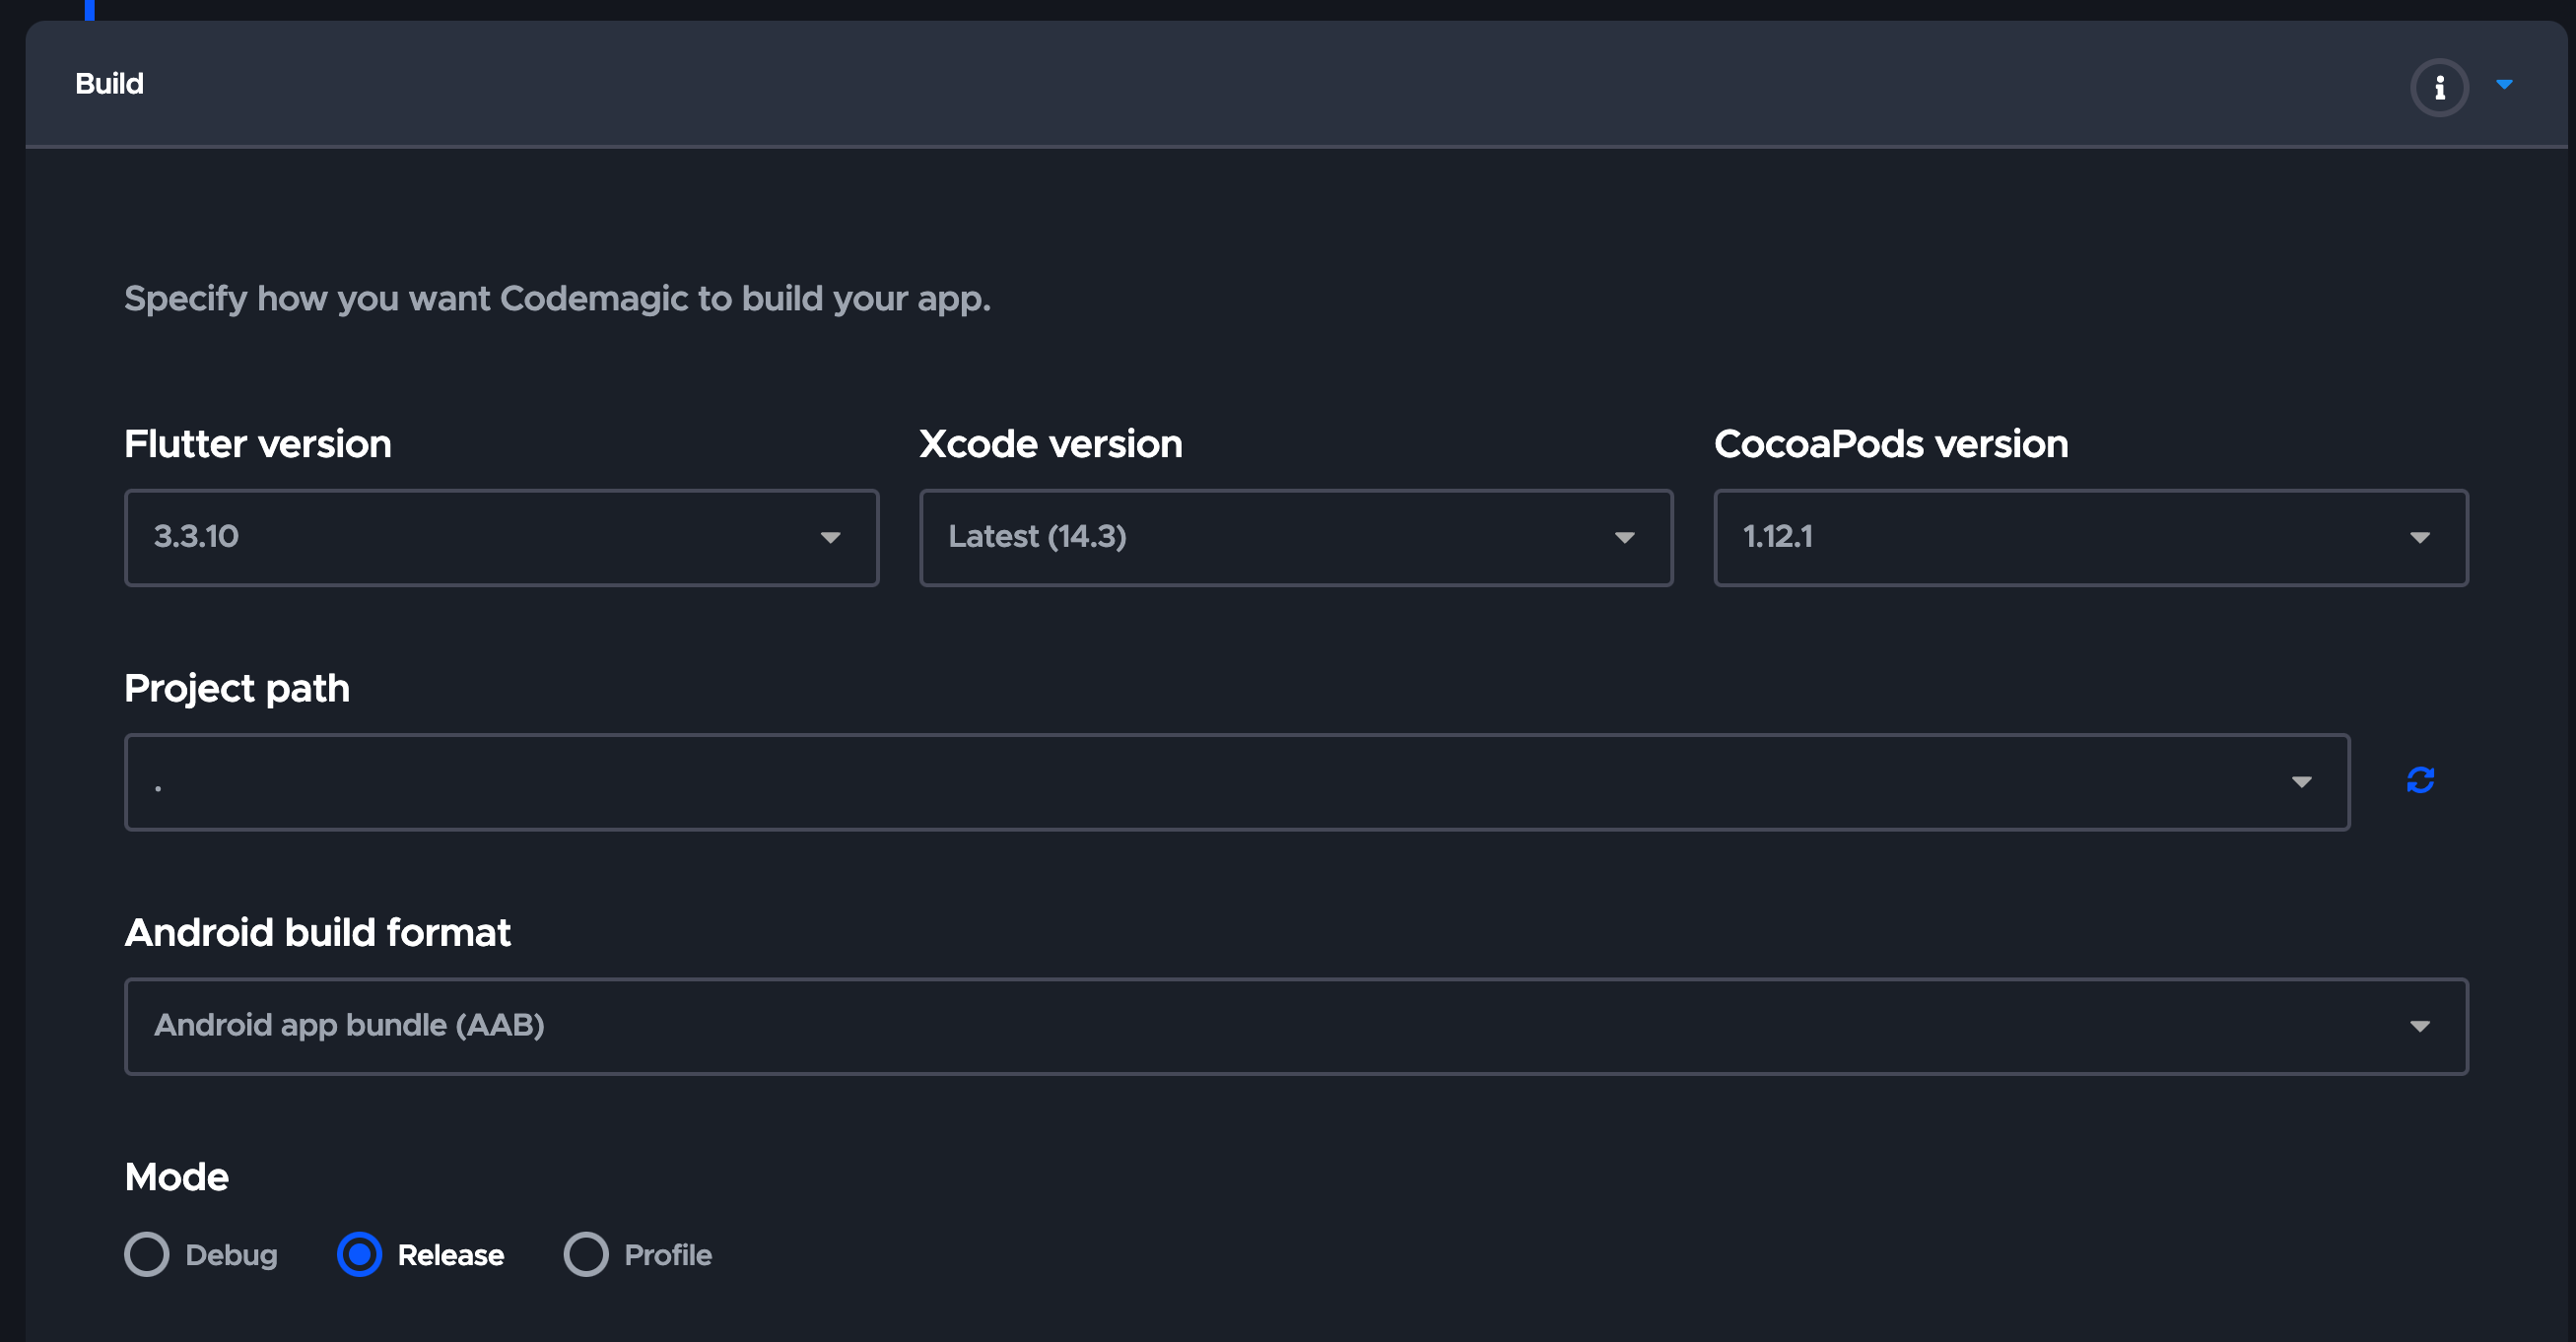Click the Build section header title
The image size is (2576, 1342).
pyautogui.click(x=110, y=84)
